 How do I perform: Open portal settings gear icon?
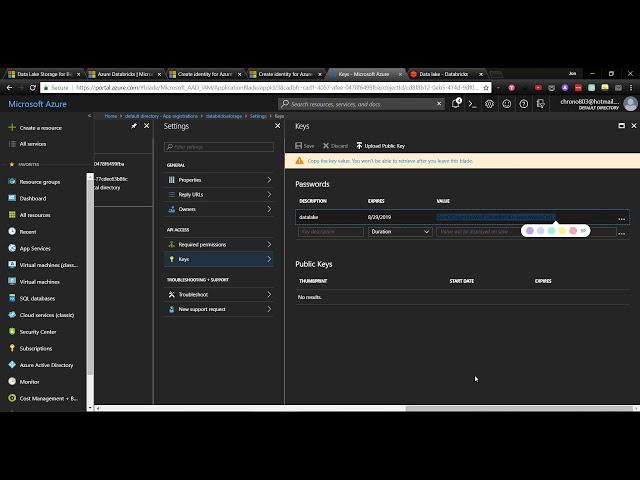[489, 104]
